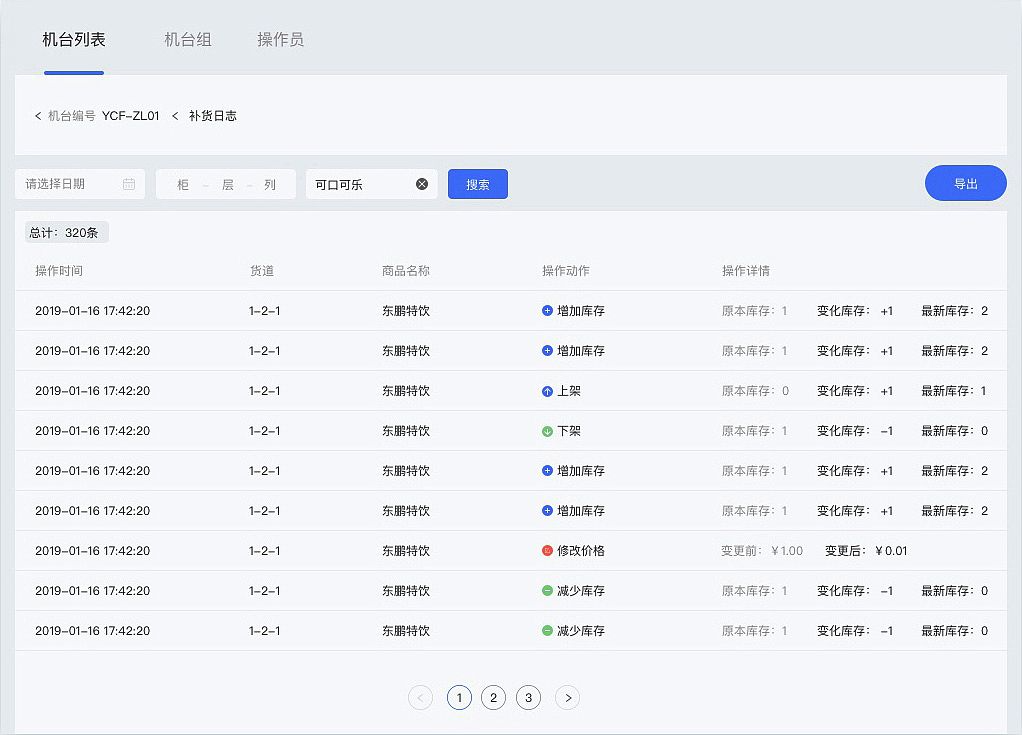Click the green down-arrow 下架 icon
1022x735 pixels.
(x=547, y=431)
